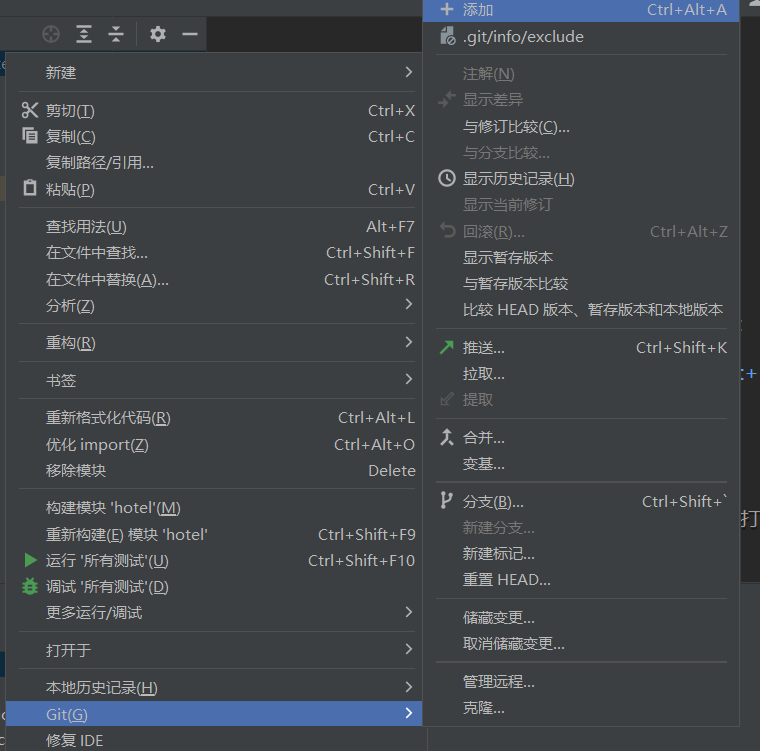This screenshot has height=751, width=760.
Task: Select 变基... in Git submenu
Action: coord(581,464)
